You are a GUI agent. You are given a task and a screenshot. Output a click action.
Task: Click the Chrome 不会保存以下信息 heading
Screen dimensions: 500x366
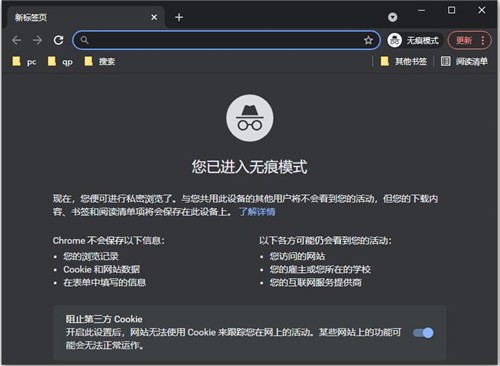[109, 240]
